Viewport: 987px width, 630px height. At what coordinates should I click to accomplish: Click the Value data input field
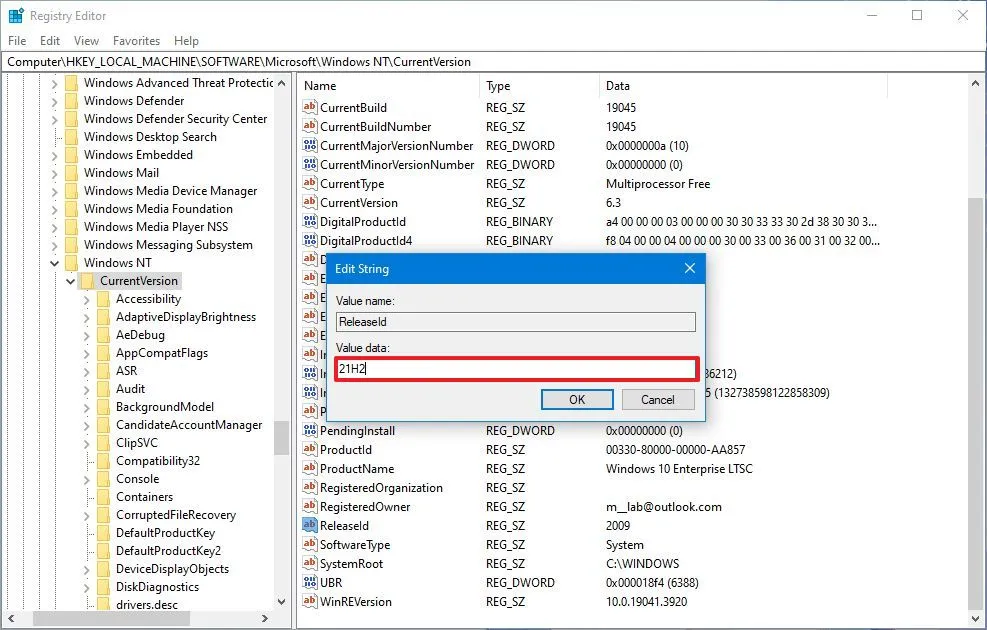point(515,368)
